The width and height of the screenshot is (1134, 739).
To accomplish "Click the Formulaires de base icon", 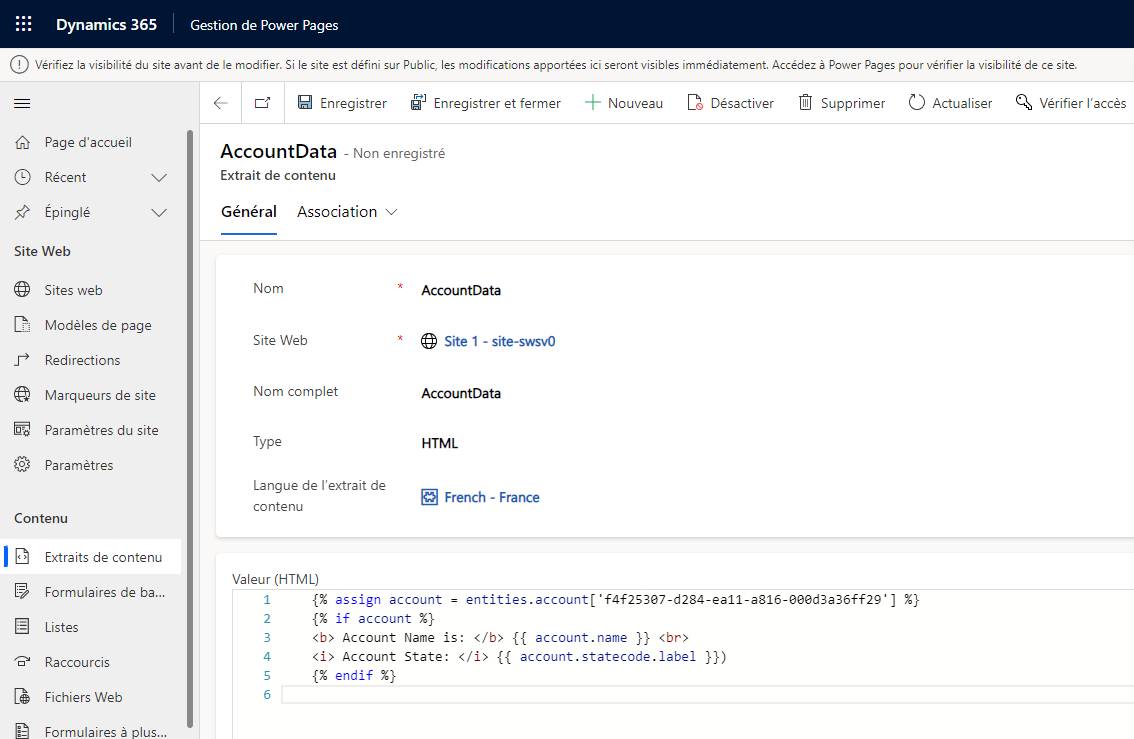I will point(22,591).
